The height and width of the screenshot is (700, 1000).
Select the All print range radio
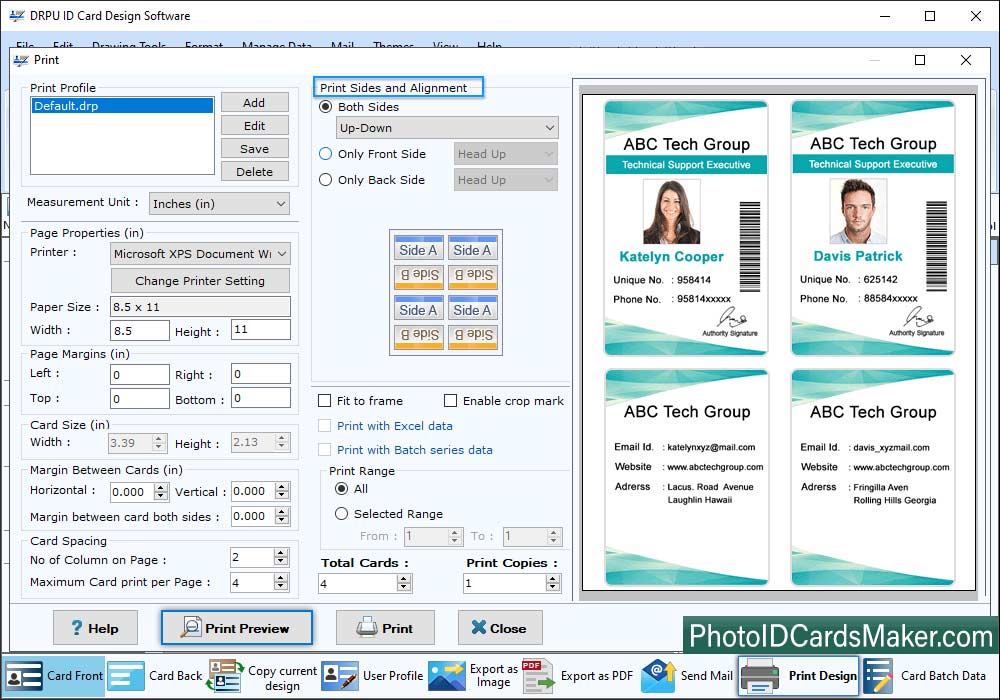coord(342,488)
